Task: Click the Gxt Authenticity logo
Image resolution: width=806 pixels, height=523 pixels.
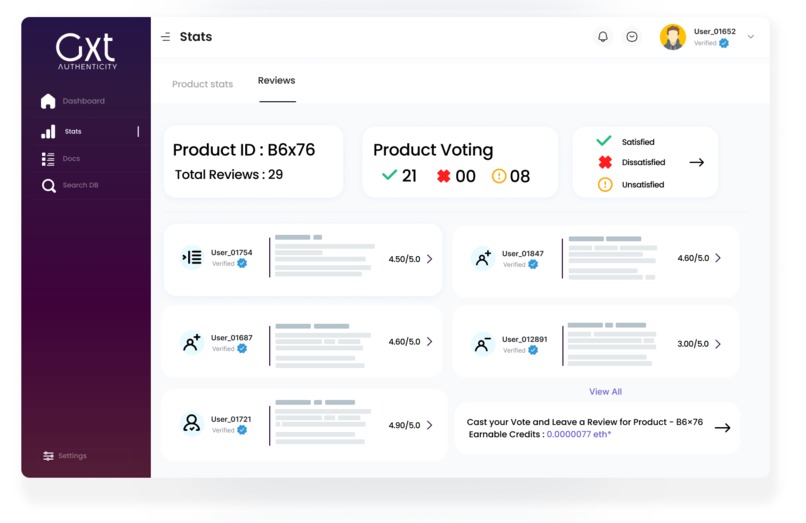Action: coord(86,51)
